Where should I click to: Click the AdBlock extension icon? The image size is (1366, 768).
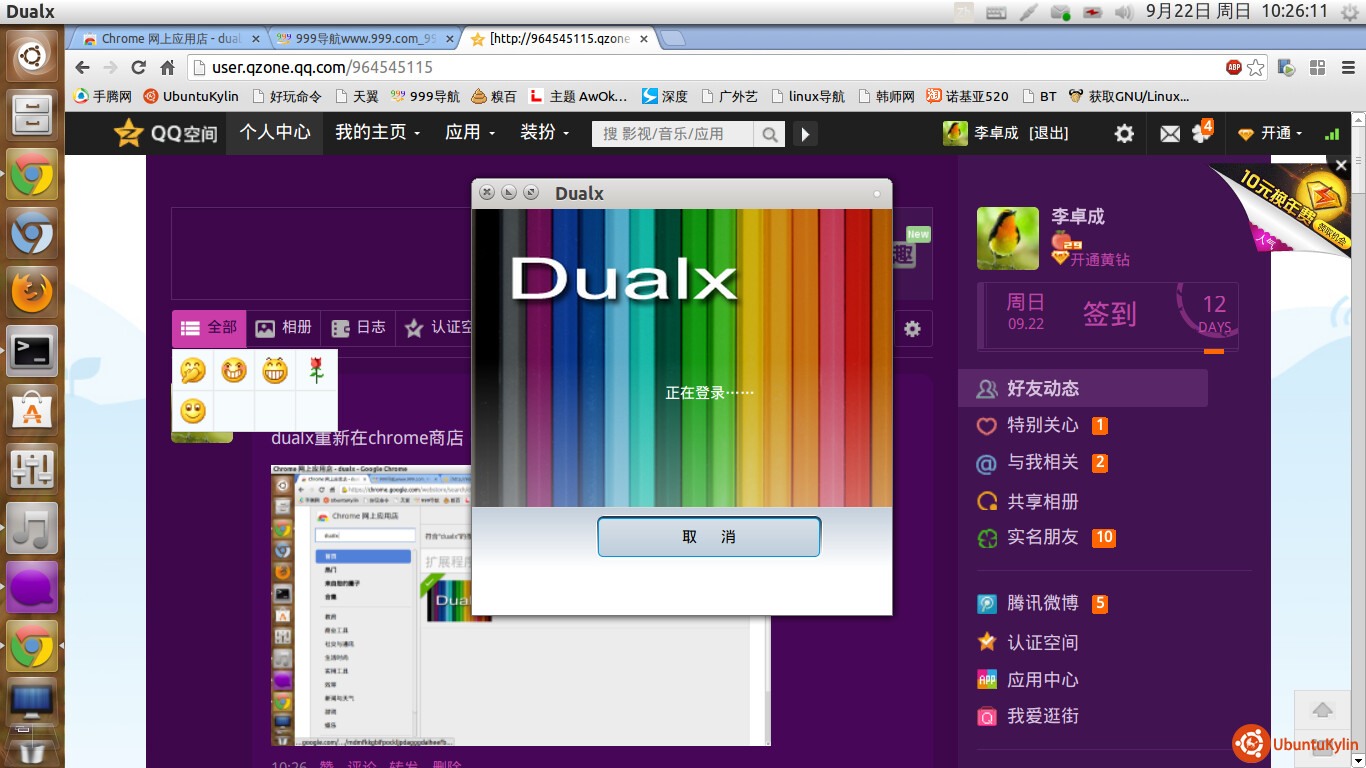(1234, 68)
